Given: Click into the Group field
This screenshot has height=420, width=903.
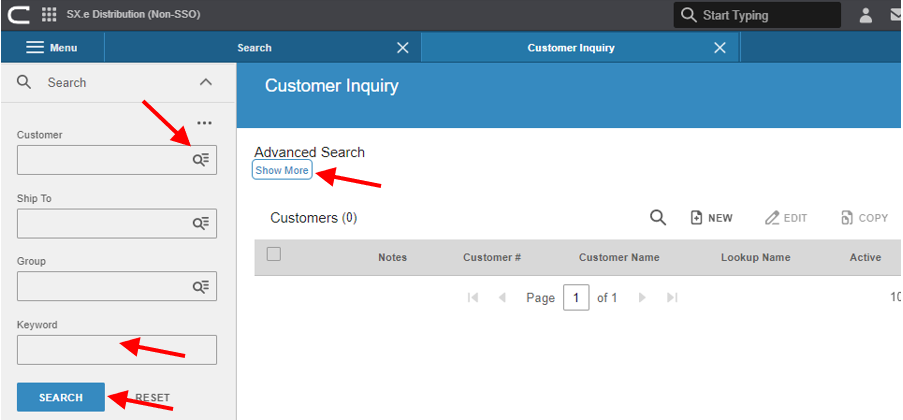Looking at the screenshot, I should [x=117, y=286].
